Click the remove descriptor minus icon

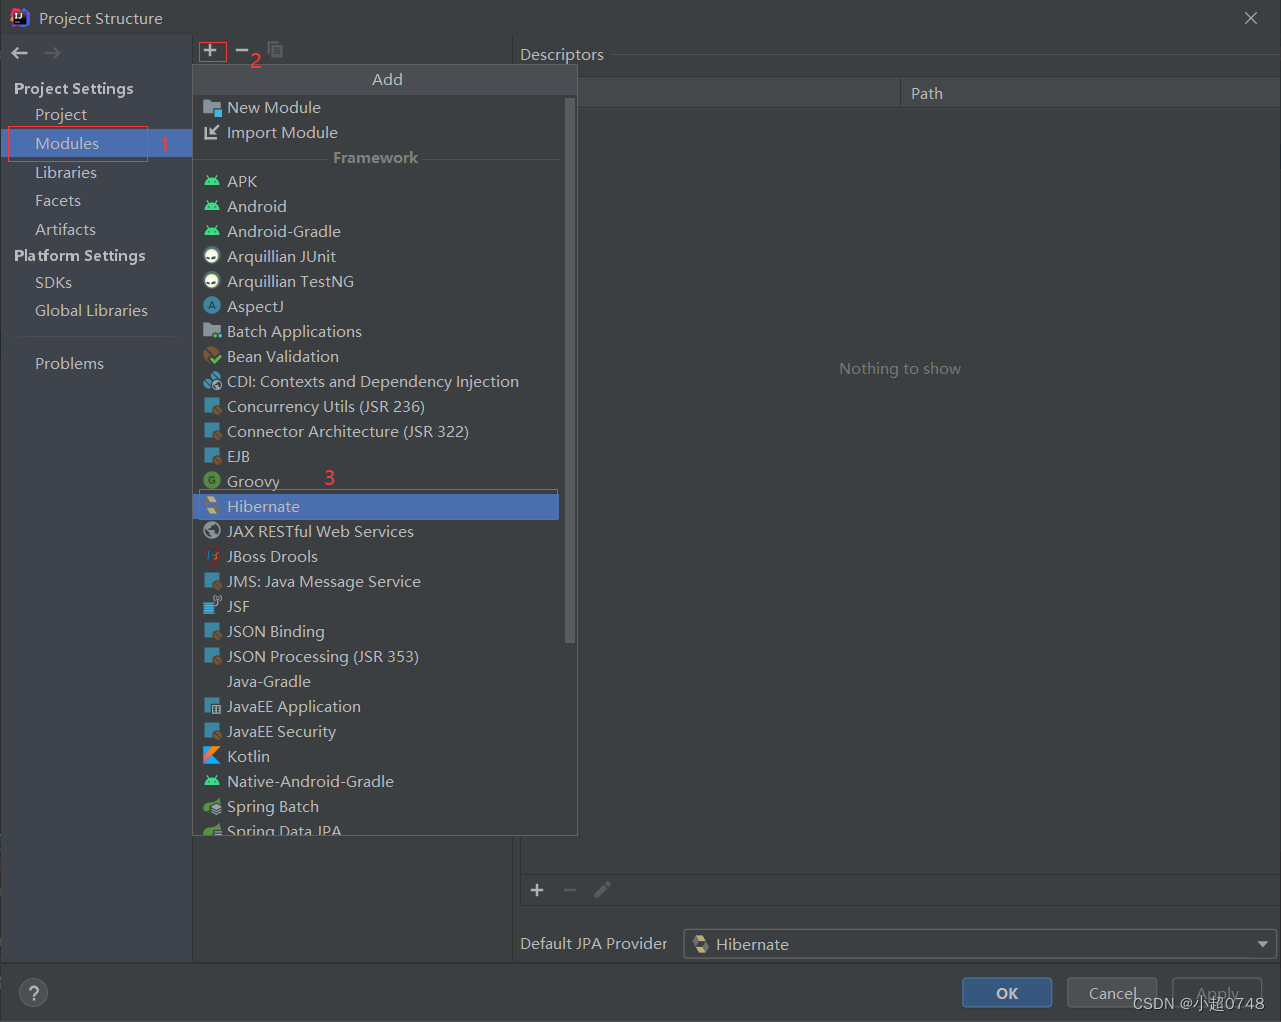pos(570,890)
